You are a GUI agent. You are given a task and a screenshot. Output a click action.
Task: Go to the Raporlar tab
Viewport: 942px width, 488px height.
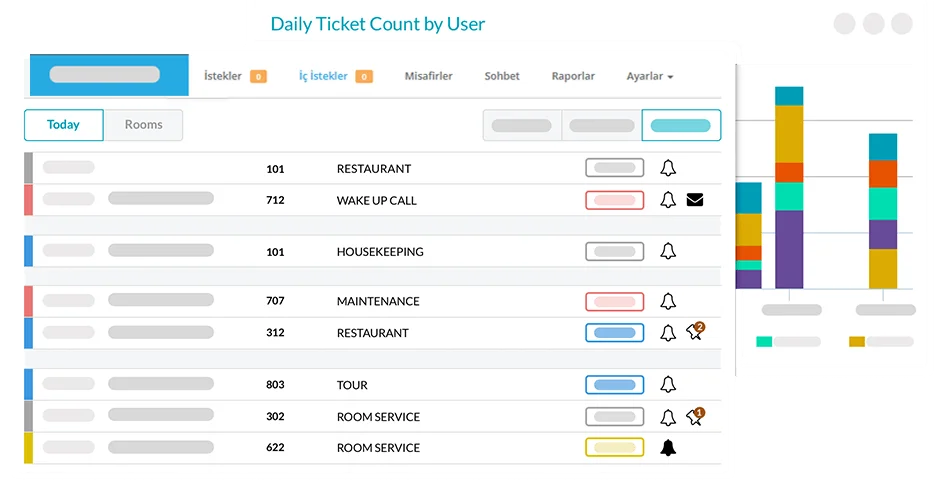point(573,76)
